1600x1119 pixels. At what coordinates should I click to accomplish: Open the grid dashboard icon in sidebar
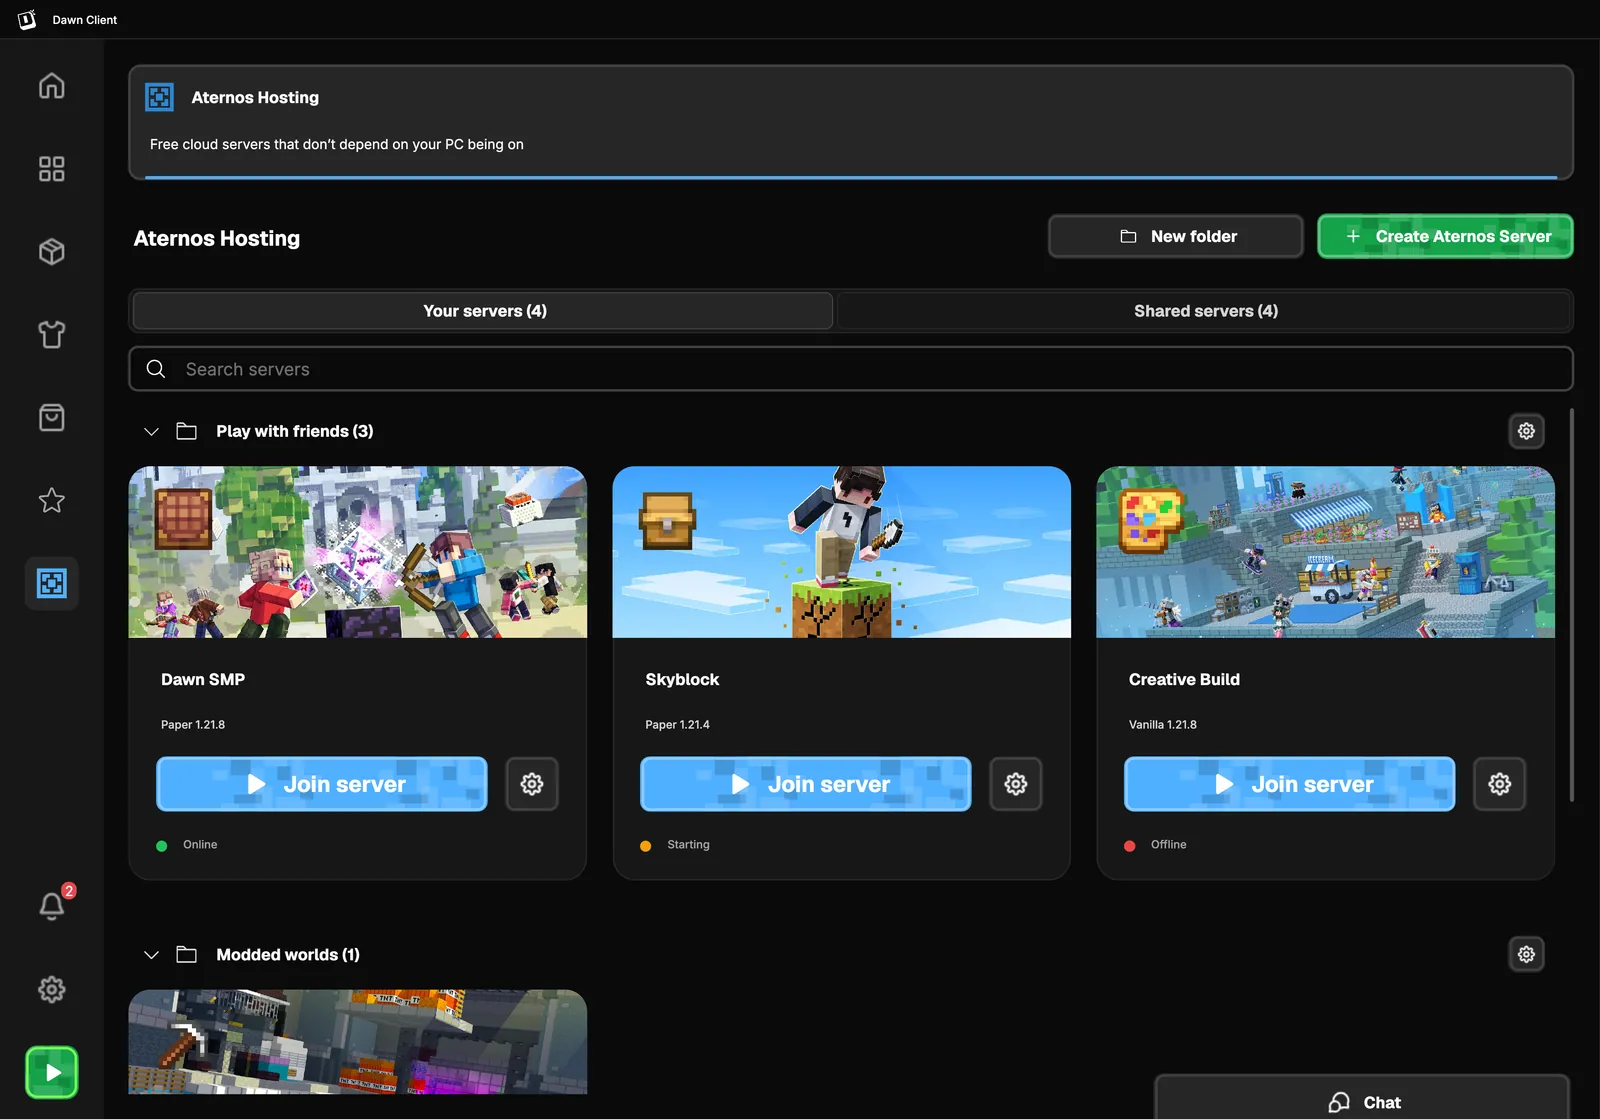51,169
